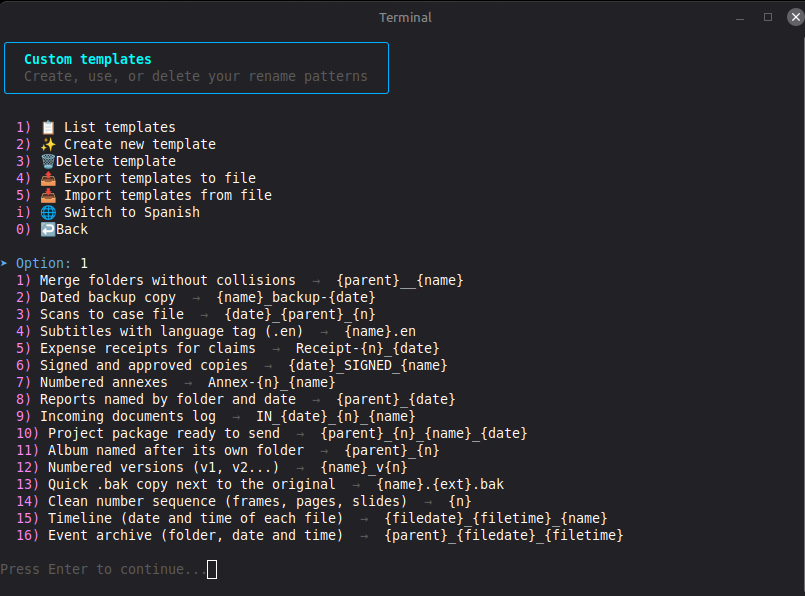Select the List templates menu entry
Screen dimensions: 805x596
pos(95,127)
